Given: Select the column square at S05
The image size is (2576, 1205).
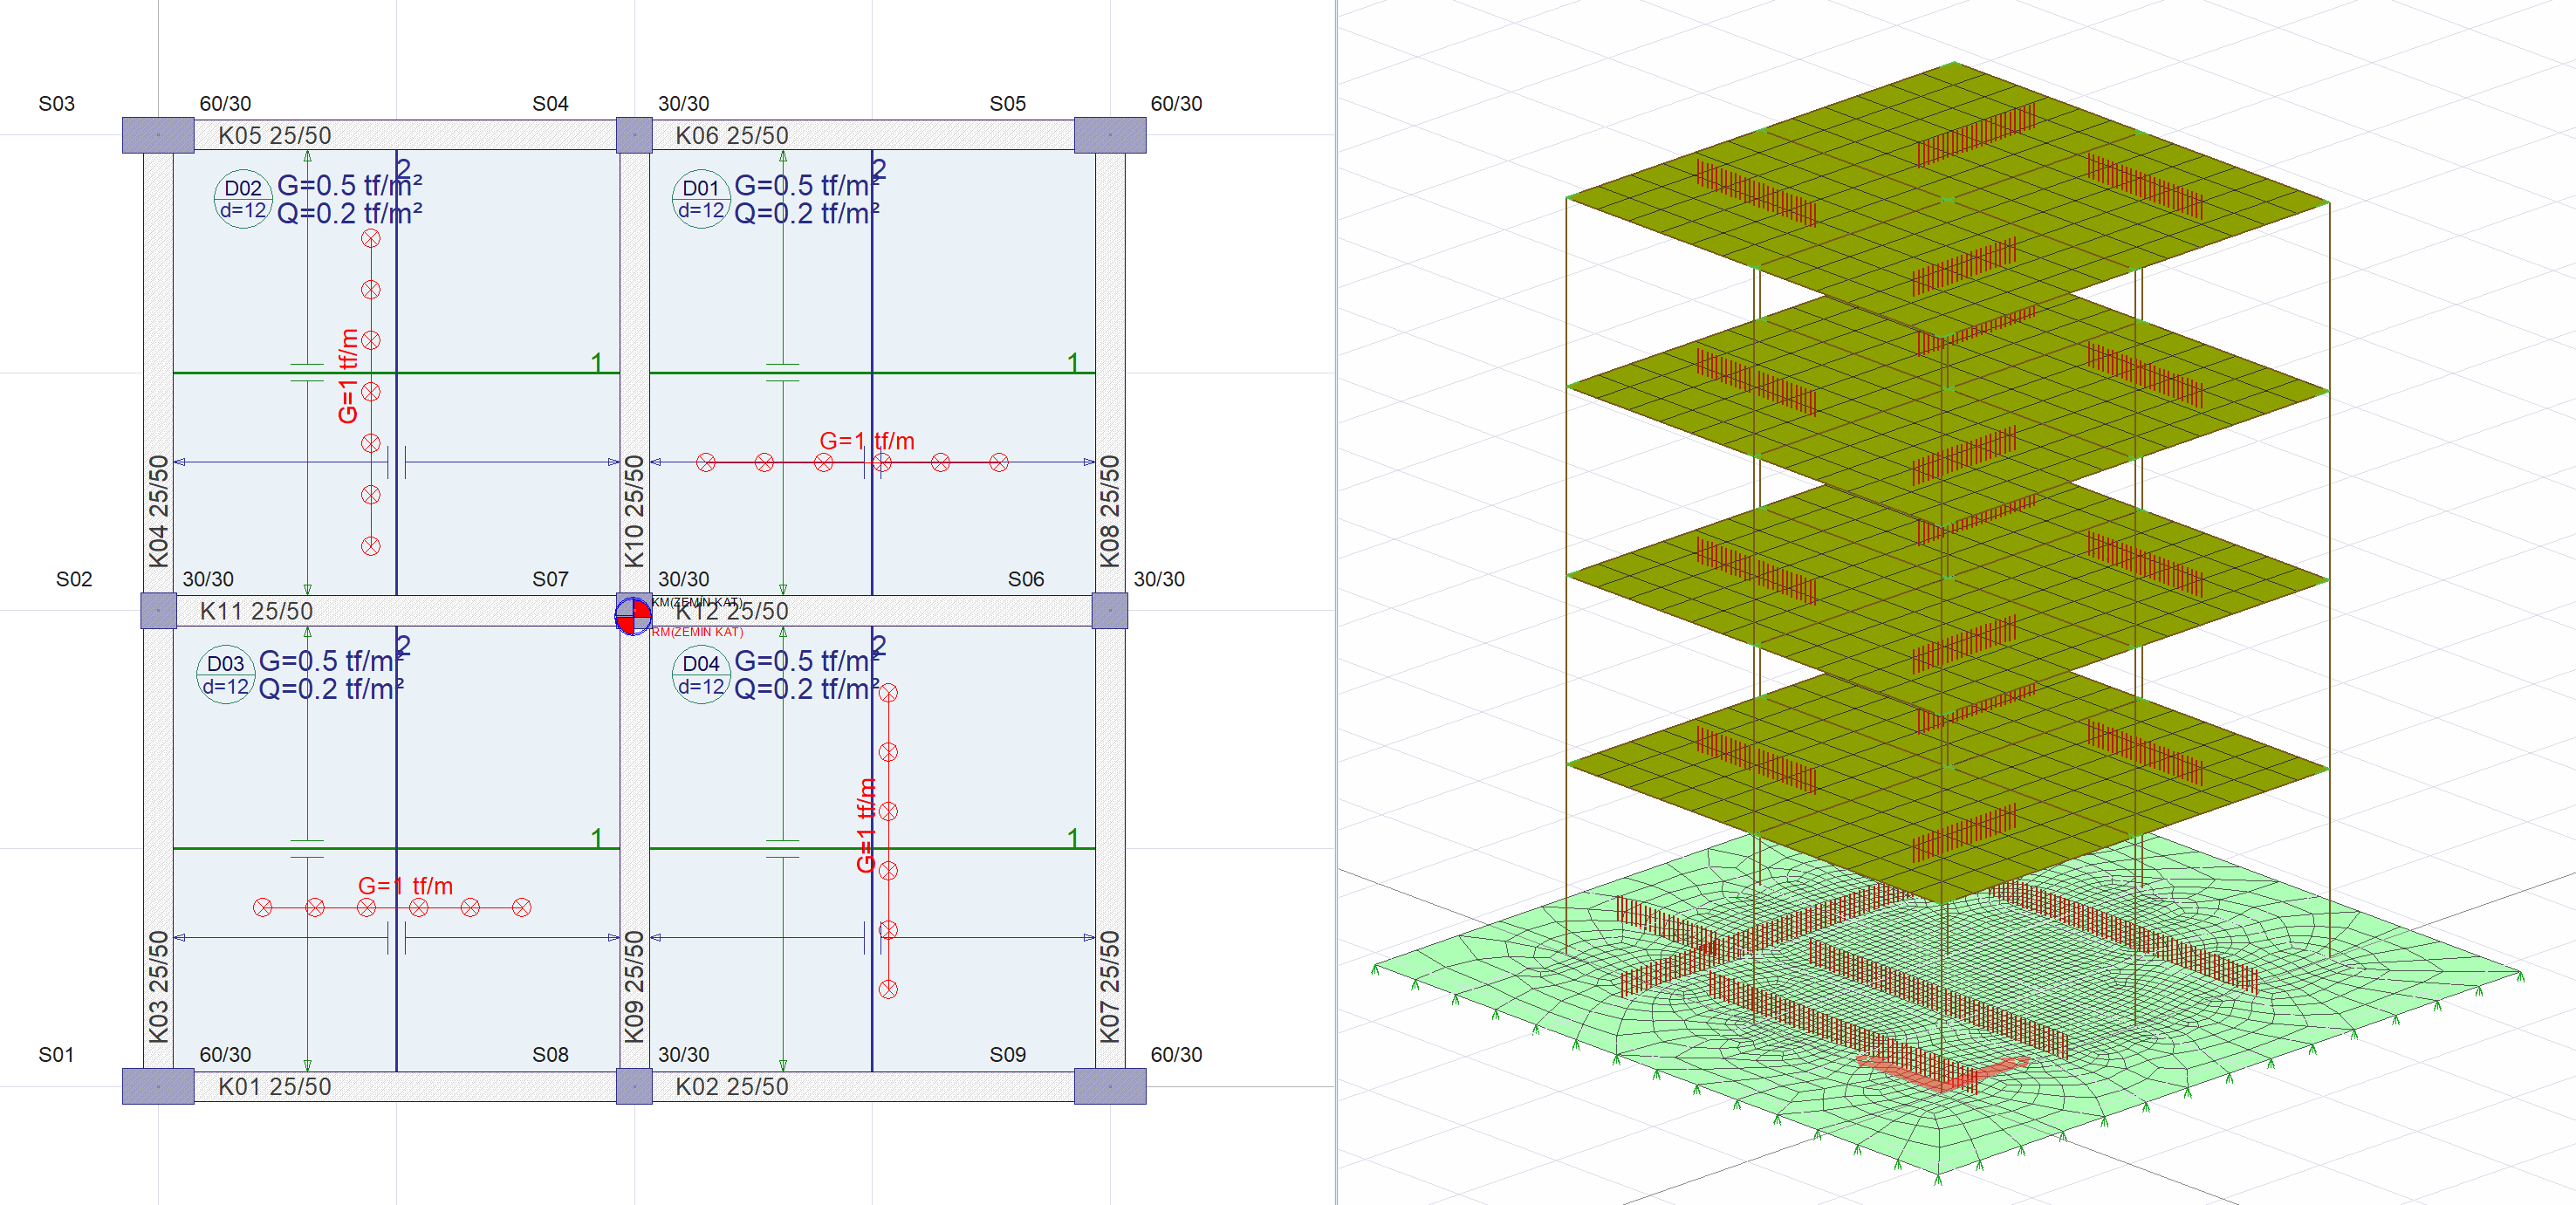Looking at the screenshot, I should pos(1110,135).
